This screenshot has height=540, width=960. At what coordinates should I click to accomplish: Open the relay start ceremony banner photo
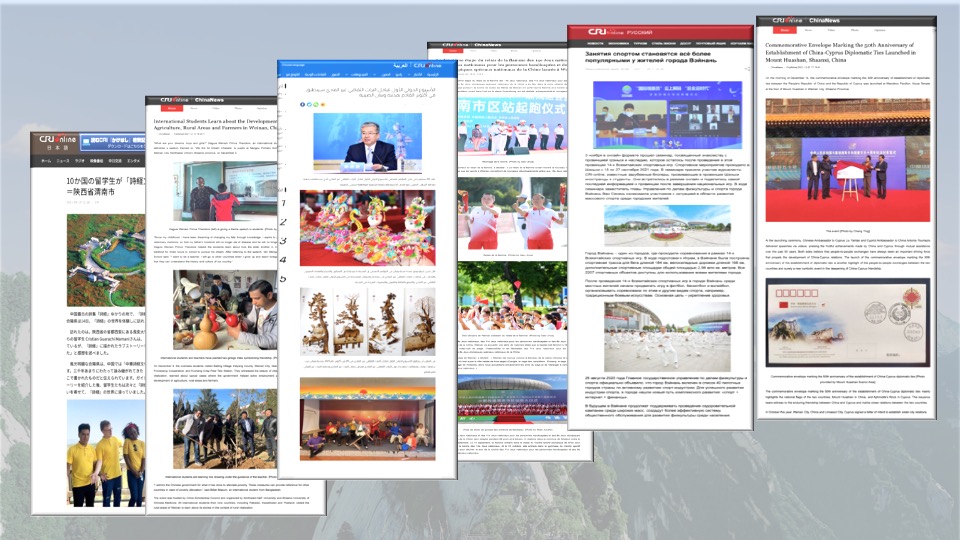(512, 126)
